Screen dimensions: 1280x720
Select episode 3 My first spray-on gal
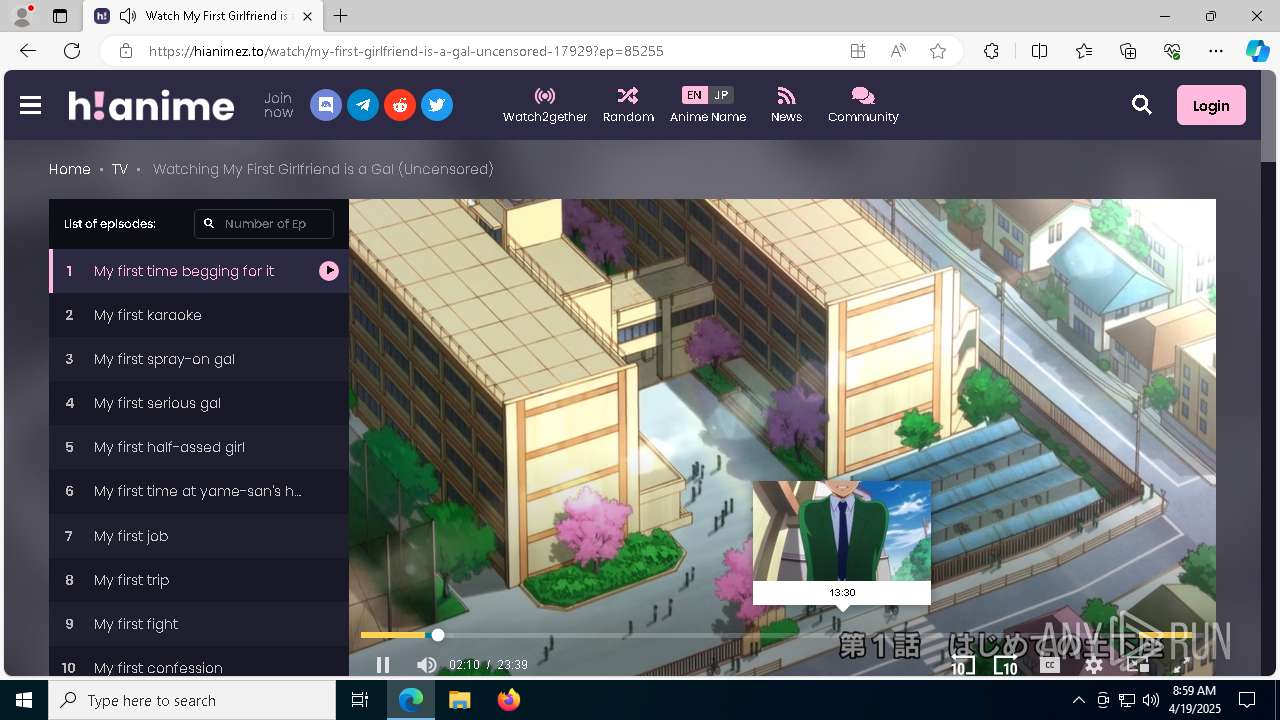pos(199,359)
